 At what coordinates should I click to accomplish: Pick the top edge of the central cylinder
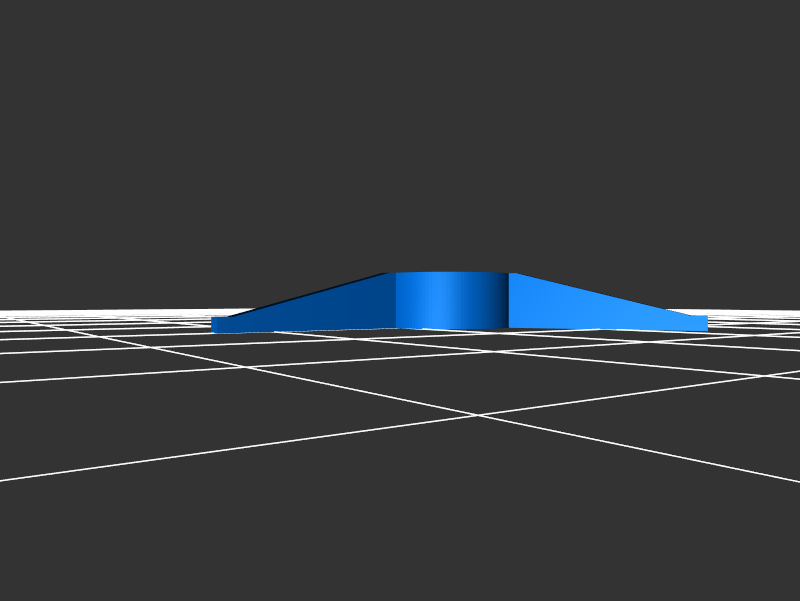coord(452,273)
